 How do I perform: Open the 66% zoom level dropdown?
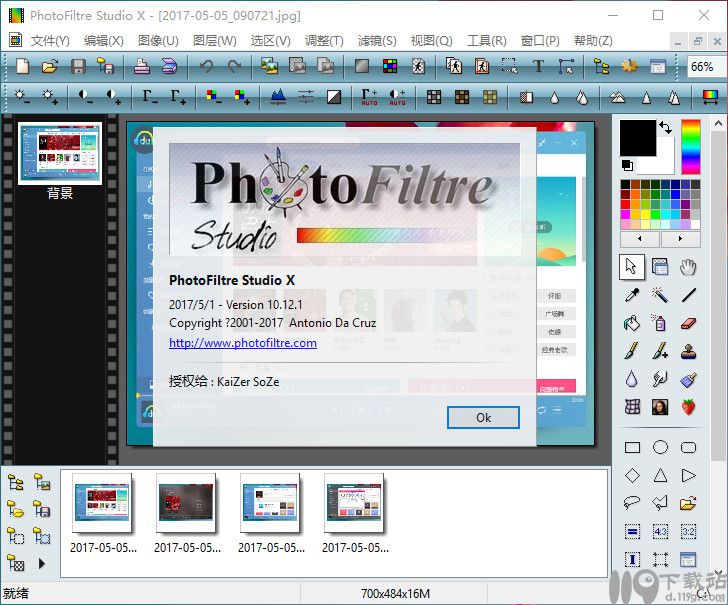(x=705, y=67)
